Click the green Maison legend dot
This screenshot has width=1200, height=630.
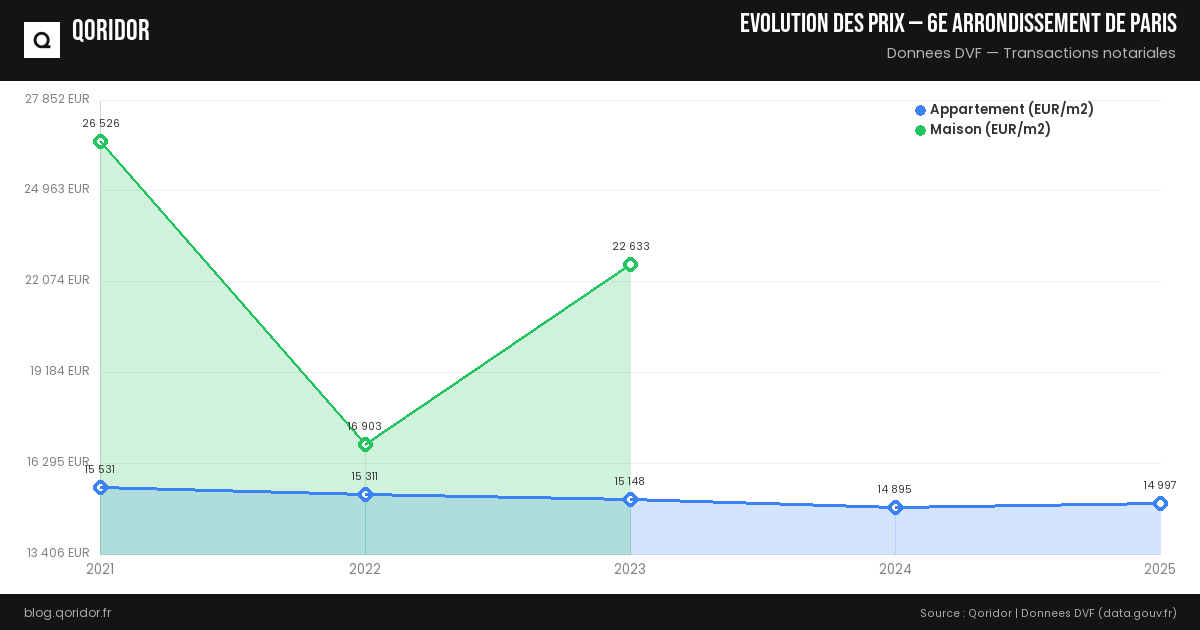(920, 130)
